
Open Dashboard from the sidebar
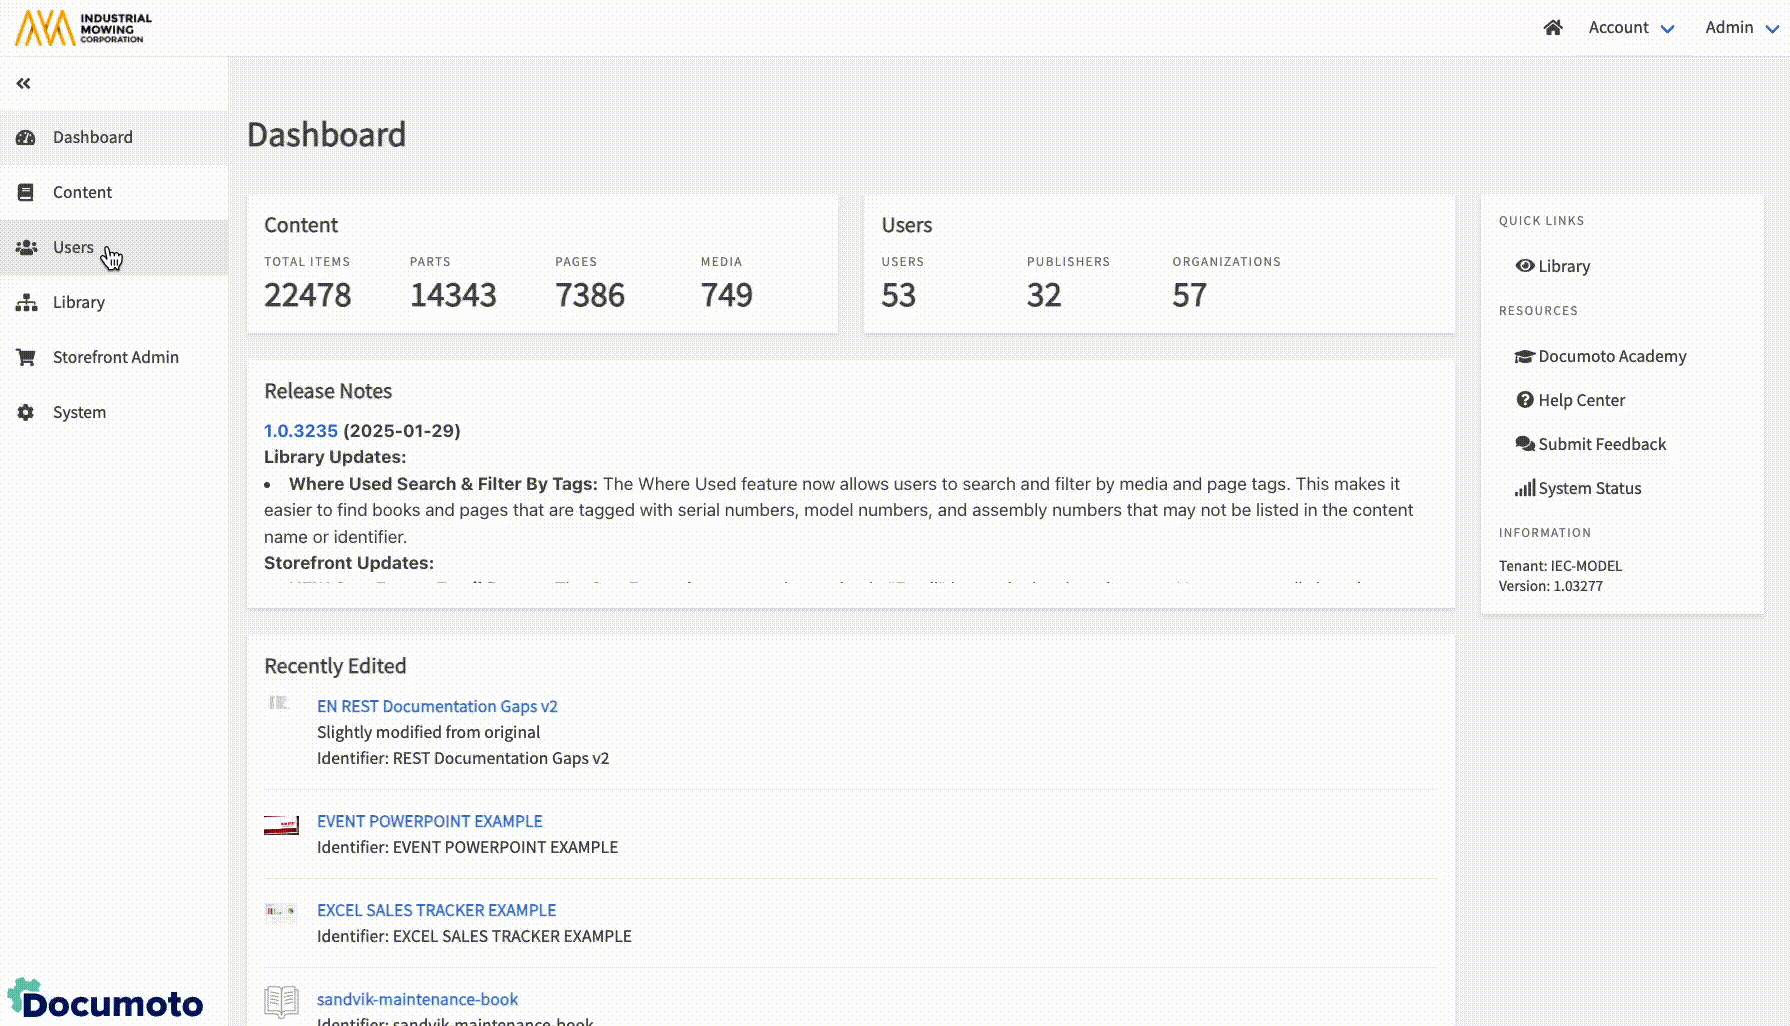coord(92,137)
